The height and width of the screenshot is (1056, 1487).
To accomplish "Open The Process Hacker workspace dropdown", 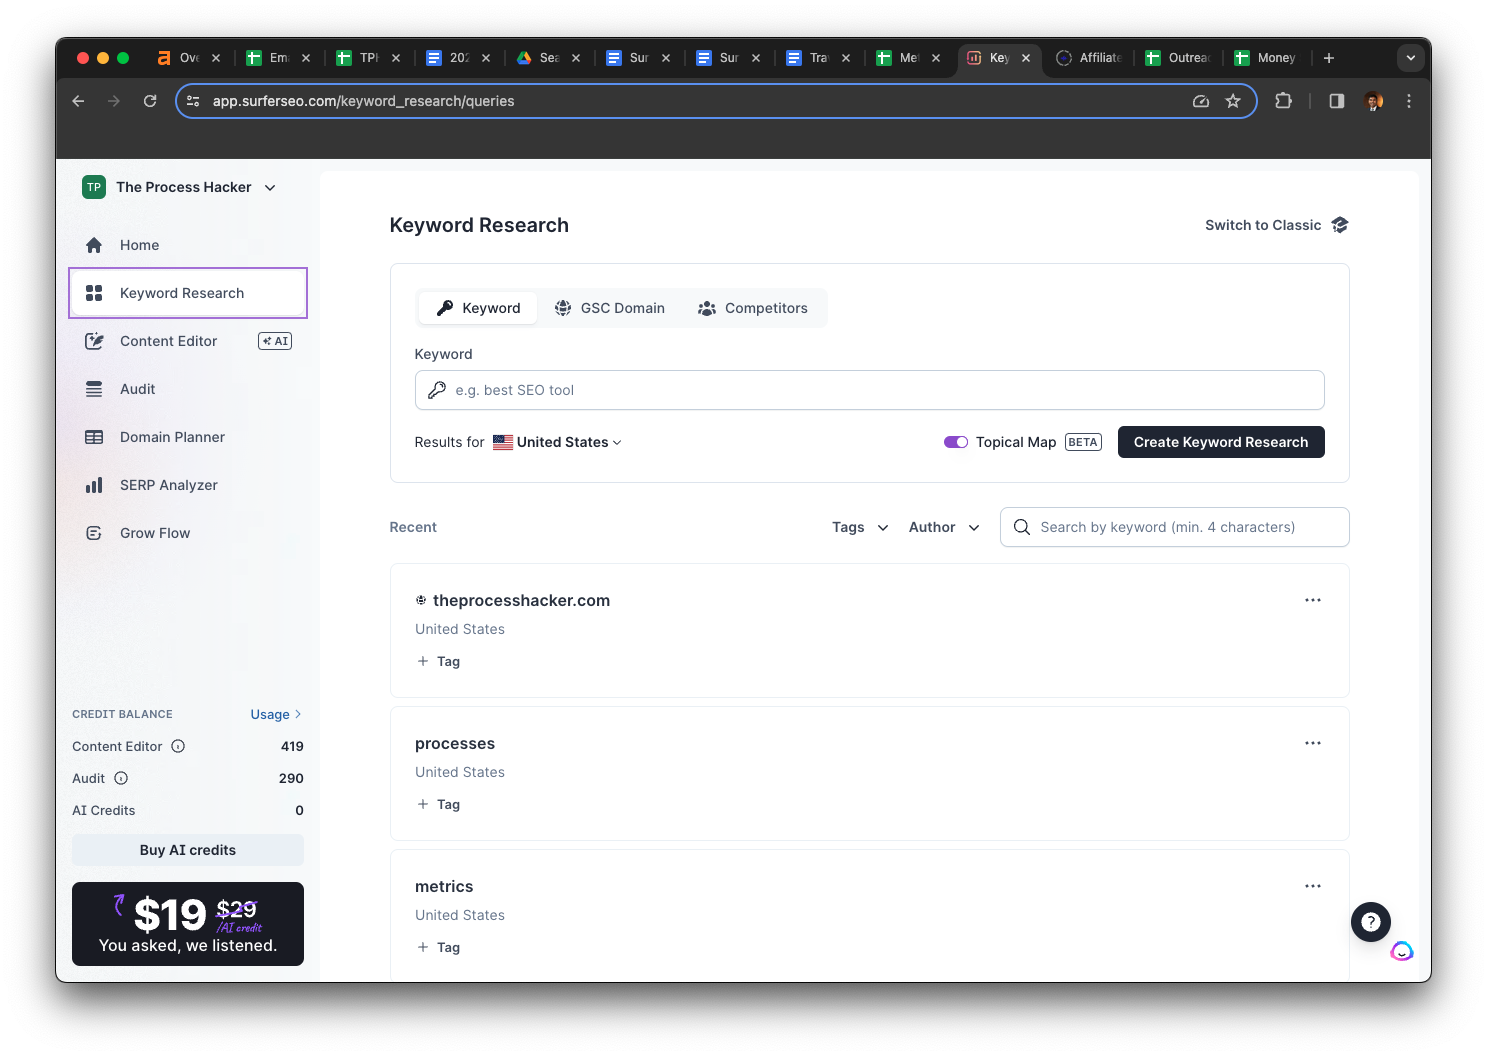I will [179, 187].
